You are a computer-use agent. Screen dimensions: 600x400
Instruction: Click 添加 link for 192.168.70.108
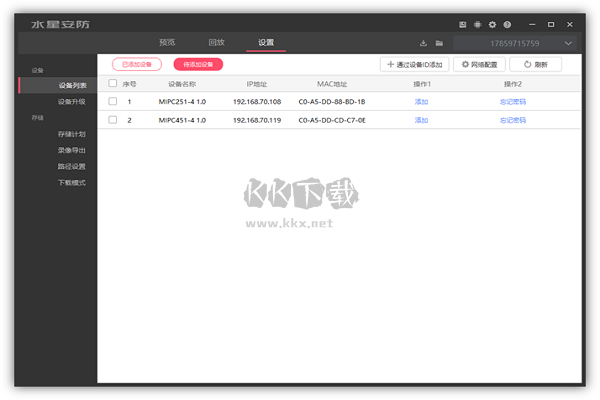click(421, 102)
